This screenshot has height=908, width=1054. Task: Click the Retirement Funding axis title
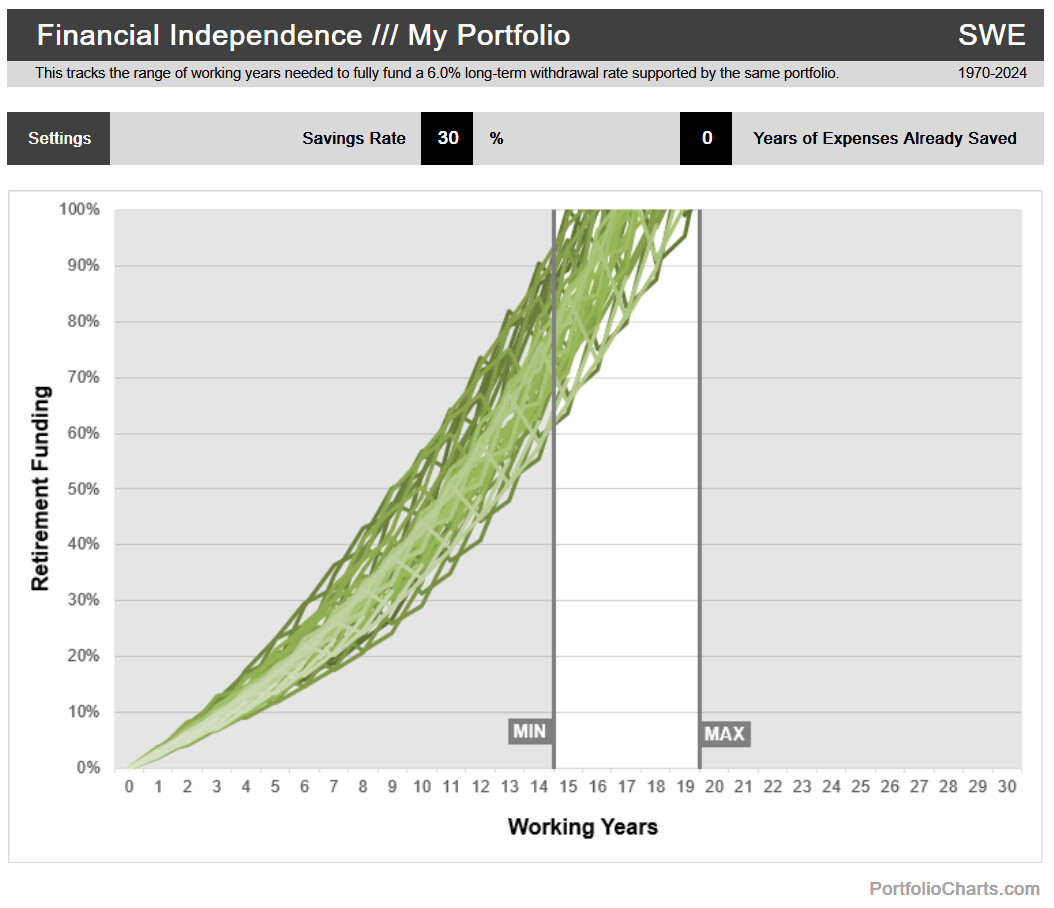[41, 488]
